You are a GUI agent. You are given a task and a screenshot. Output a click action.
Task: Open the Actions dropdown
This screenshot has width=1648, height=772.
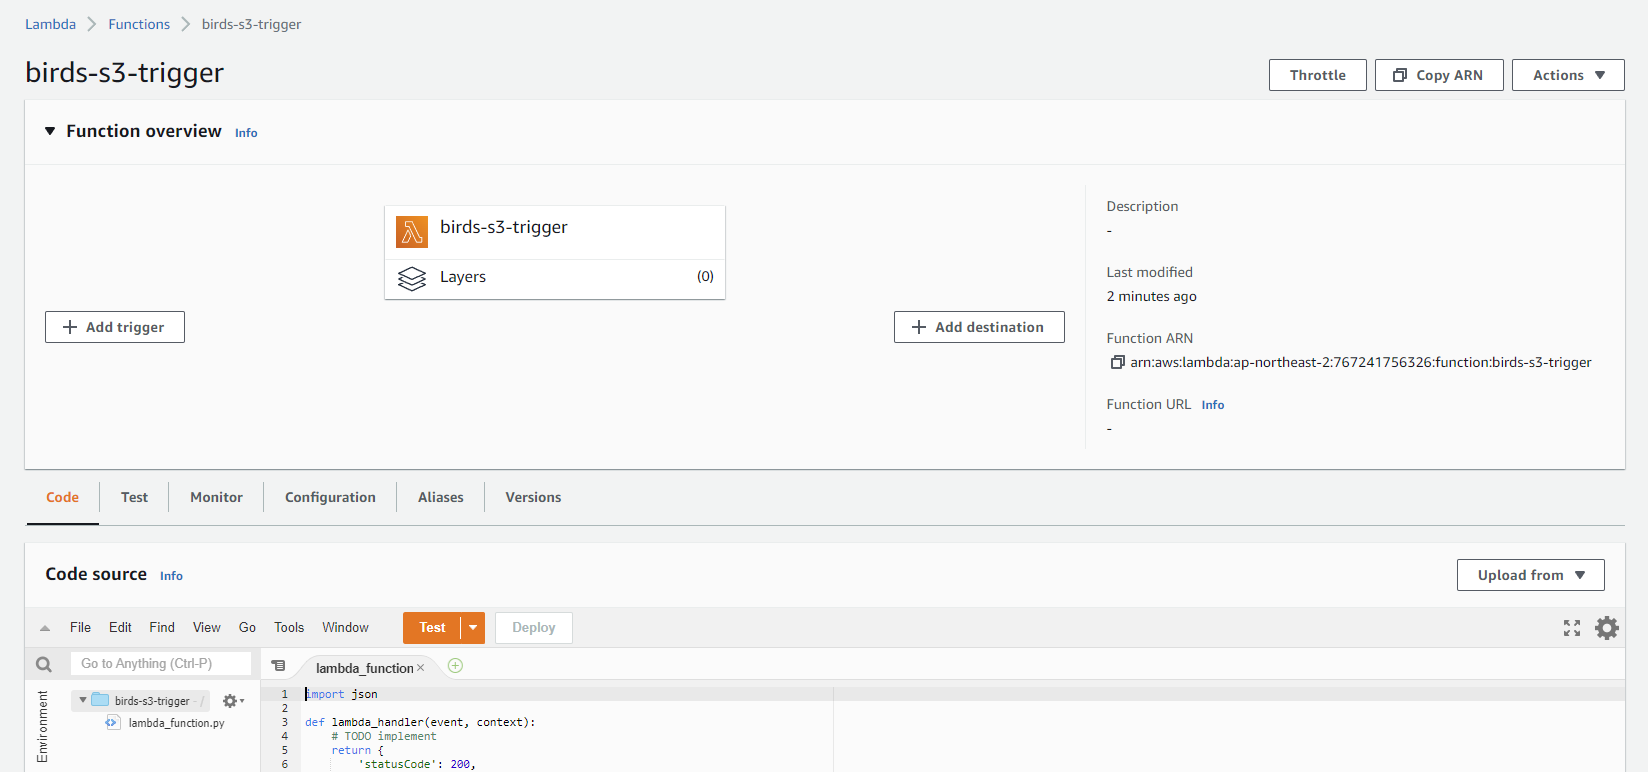[1568, 75]
